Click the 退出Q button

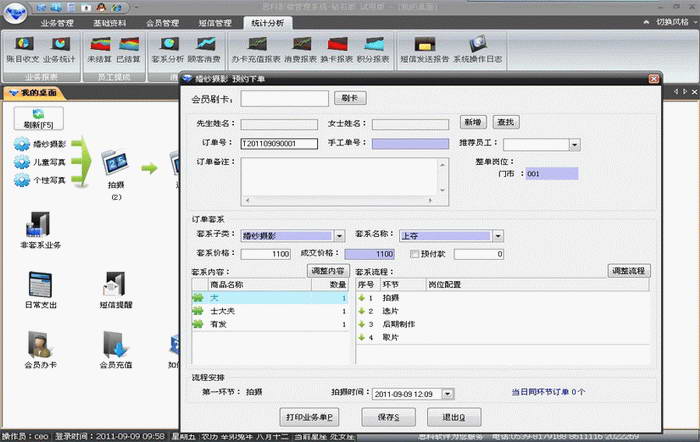[x=454, y=417]
